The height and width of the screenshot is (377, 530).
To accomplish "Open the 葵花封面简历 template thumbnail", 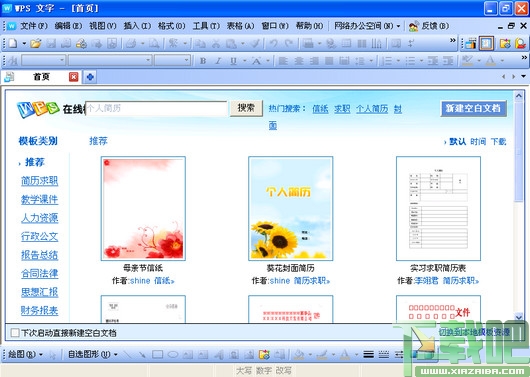I will pyautogui.click(x=291, y=208).
